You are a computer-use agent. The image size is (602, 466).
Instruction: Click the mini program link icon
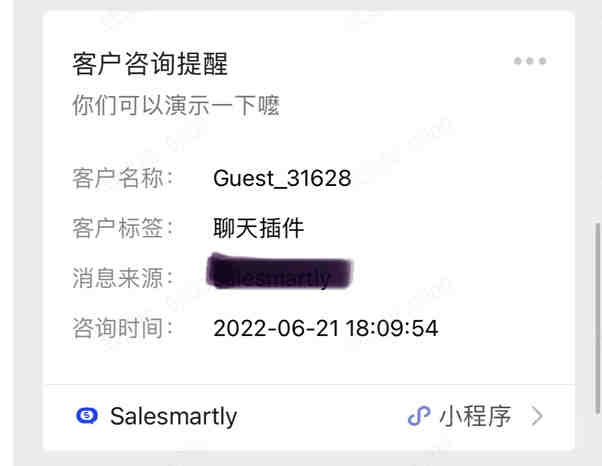click(x=418, y=416)
